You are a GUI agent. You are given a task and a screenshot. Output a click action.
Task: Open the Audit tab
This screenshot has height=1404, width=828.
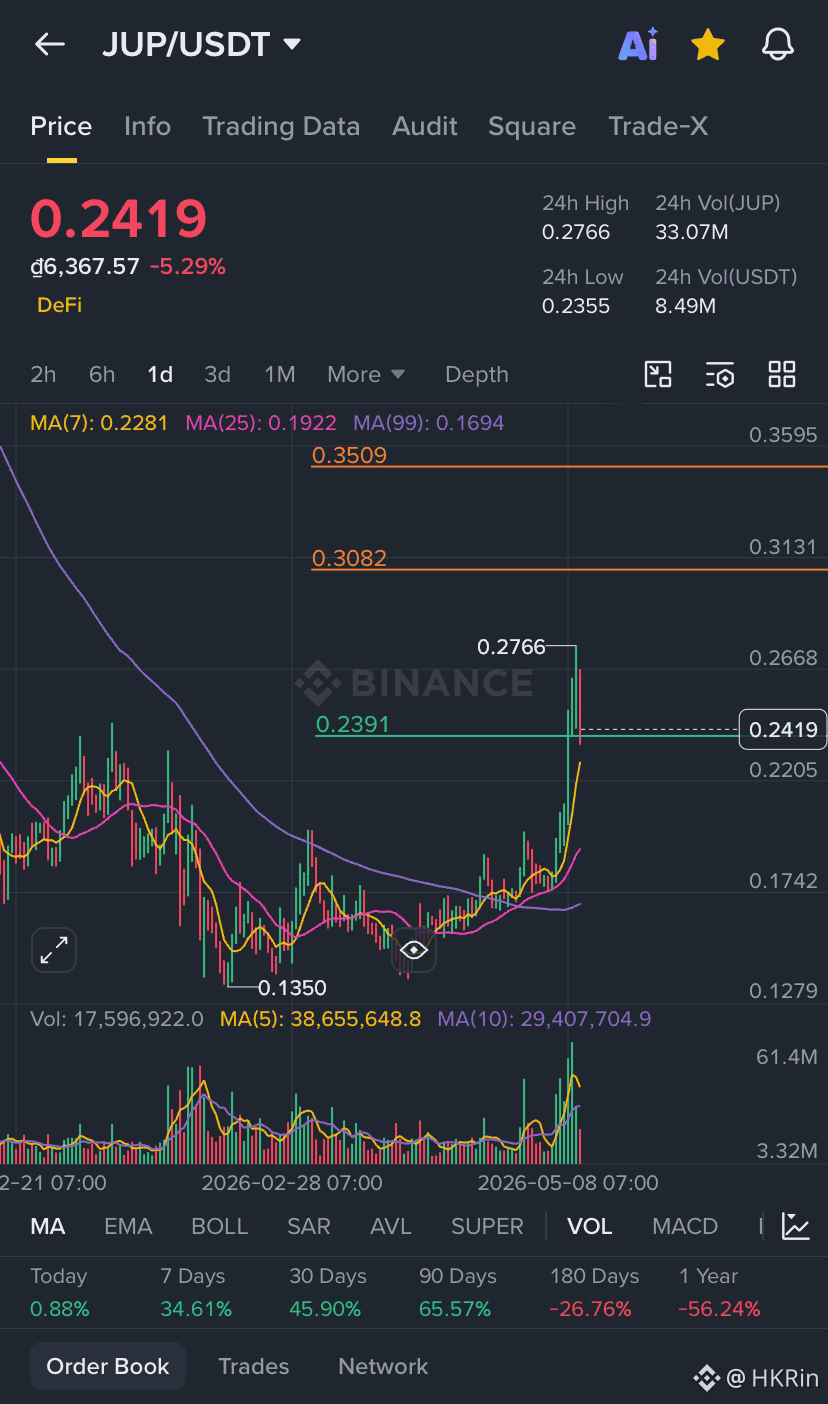pos(425,126)
